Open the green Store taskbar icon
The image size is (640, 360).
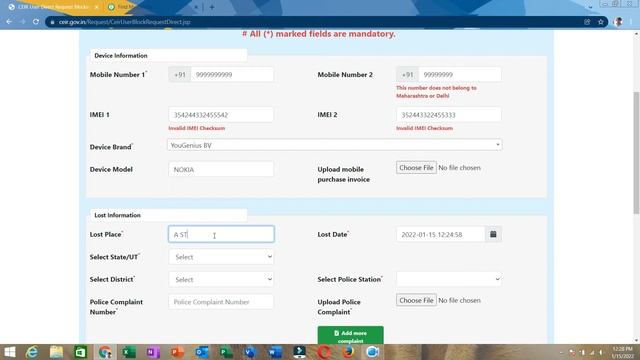pyautogui.click(x=81, y=352)
